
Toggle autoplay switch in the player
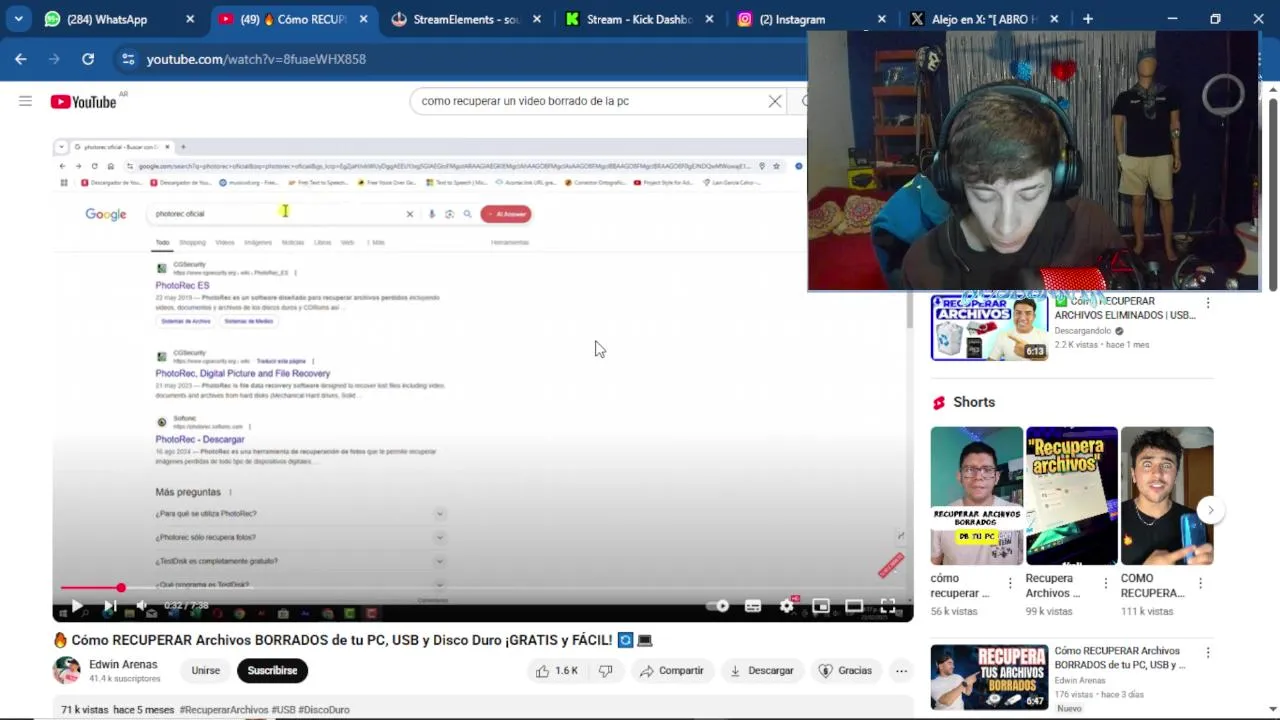(717, 606)
